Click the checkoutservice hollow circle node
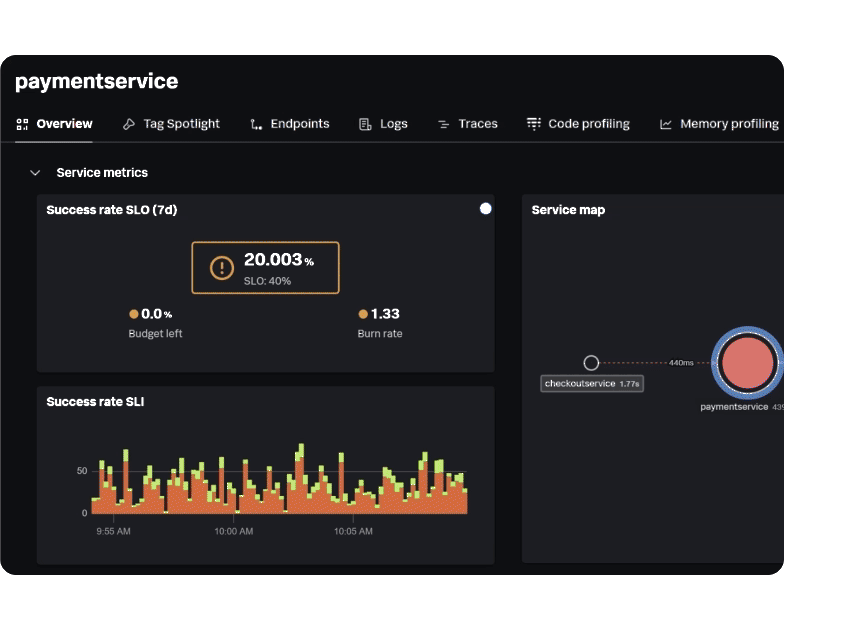The width and height of the screenshot is (857, 630). (x=591, y=363)
